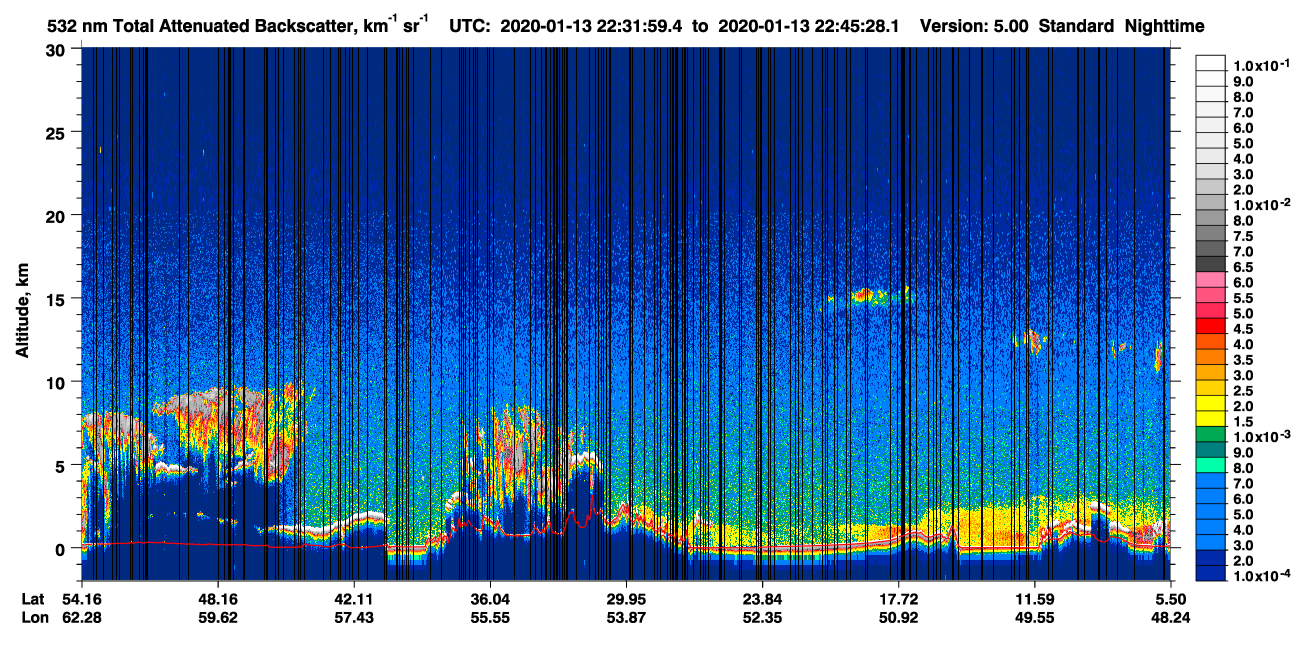1300x667 pixels.
Task: Click the latitude value 29.95
Action: 626,599
